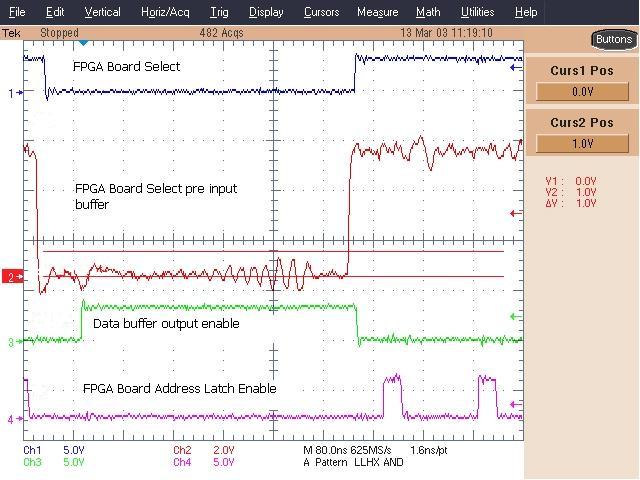640x480 pixels.
Task: Click the trigger position marker above the graticule
Action: [x=83, y=43]
